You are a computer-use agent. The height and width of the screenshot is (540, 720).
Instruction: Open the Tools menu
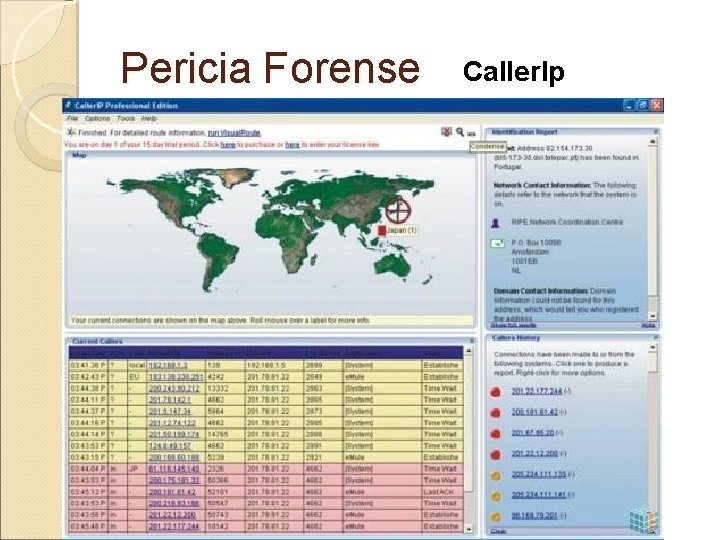click(x=125, y=118)
